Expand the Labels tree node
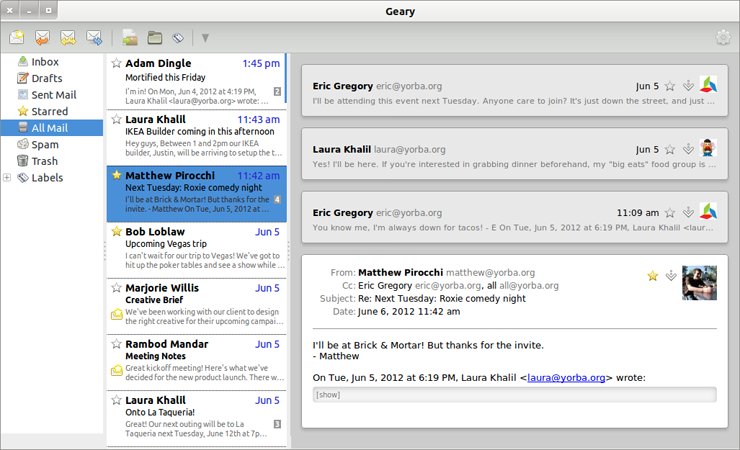Screen dimensions: 740x450 pos(8,178)
